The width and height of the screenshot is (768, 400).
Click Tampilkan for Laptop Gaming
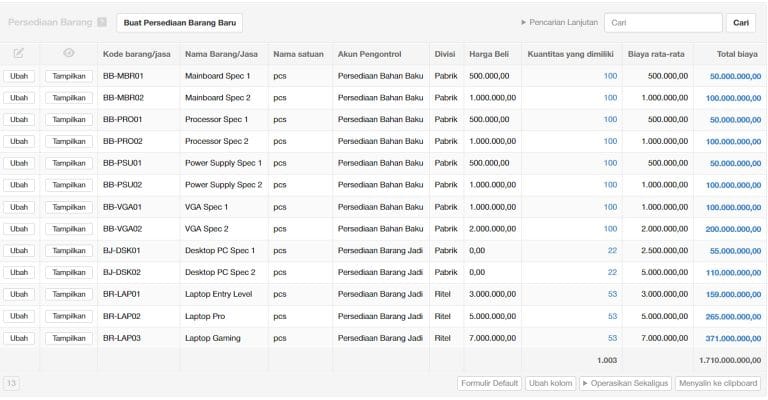[x=69, y=338]
